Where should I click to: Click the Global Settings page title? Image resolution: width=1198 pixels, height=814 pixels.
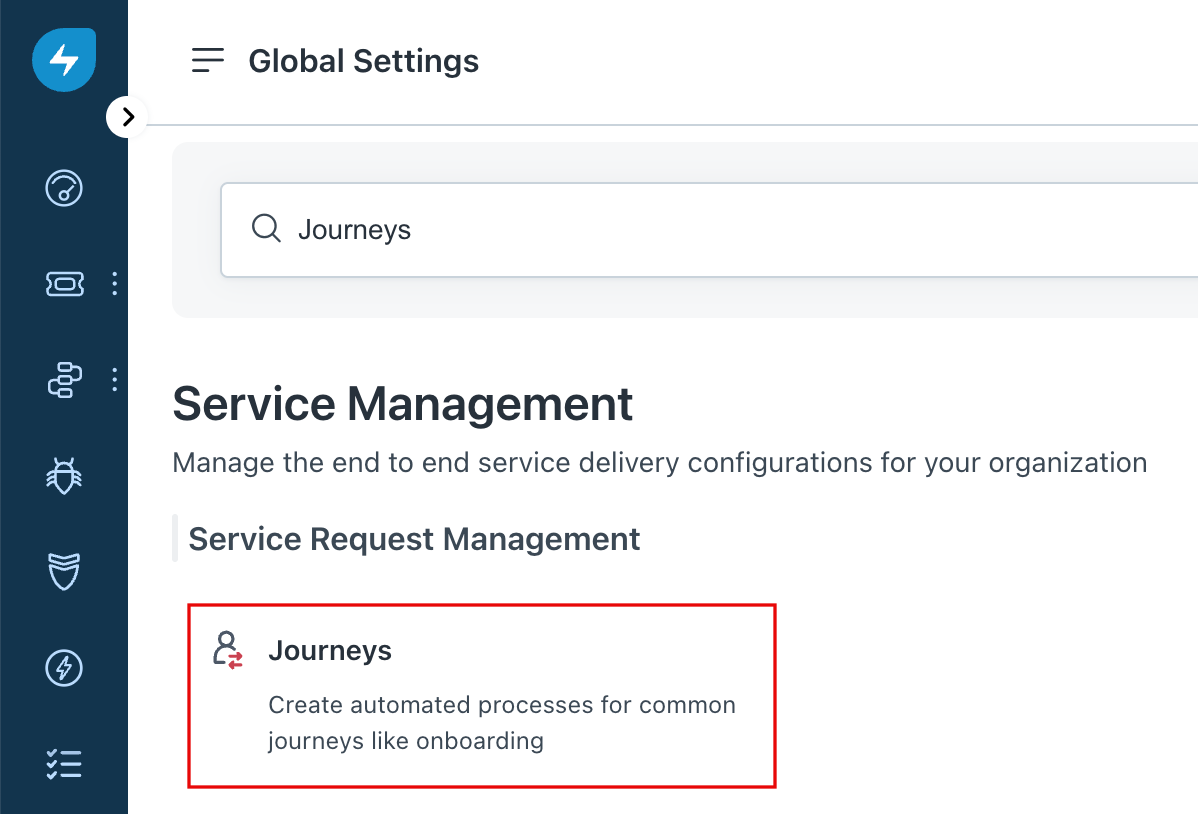364,61
